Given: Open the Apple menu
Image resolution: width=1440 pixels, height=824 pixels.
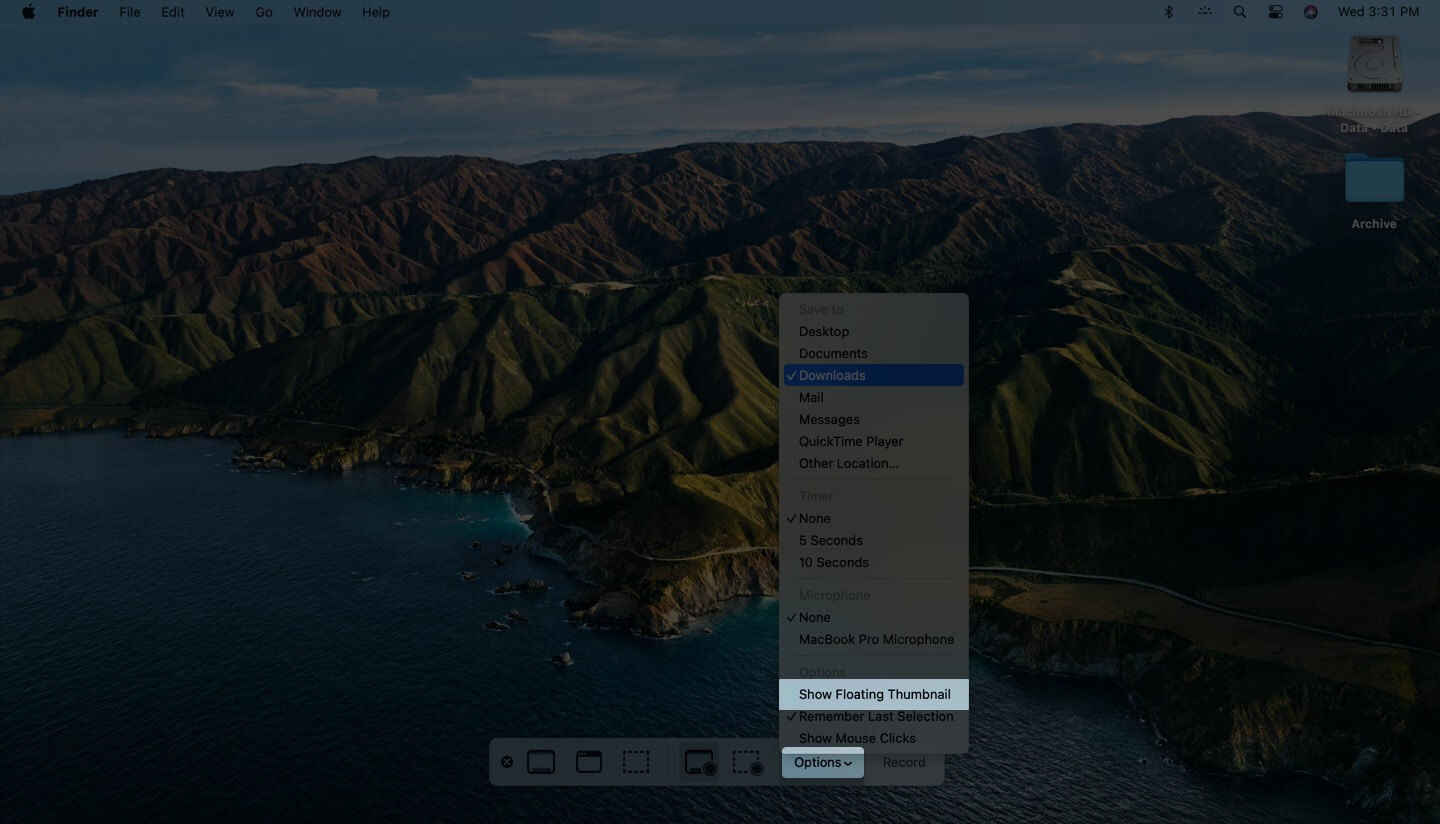Looking at the screenshot, I should 28,12.
